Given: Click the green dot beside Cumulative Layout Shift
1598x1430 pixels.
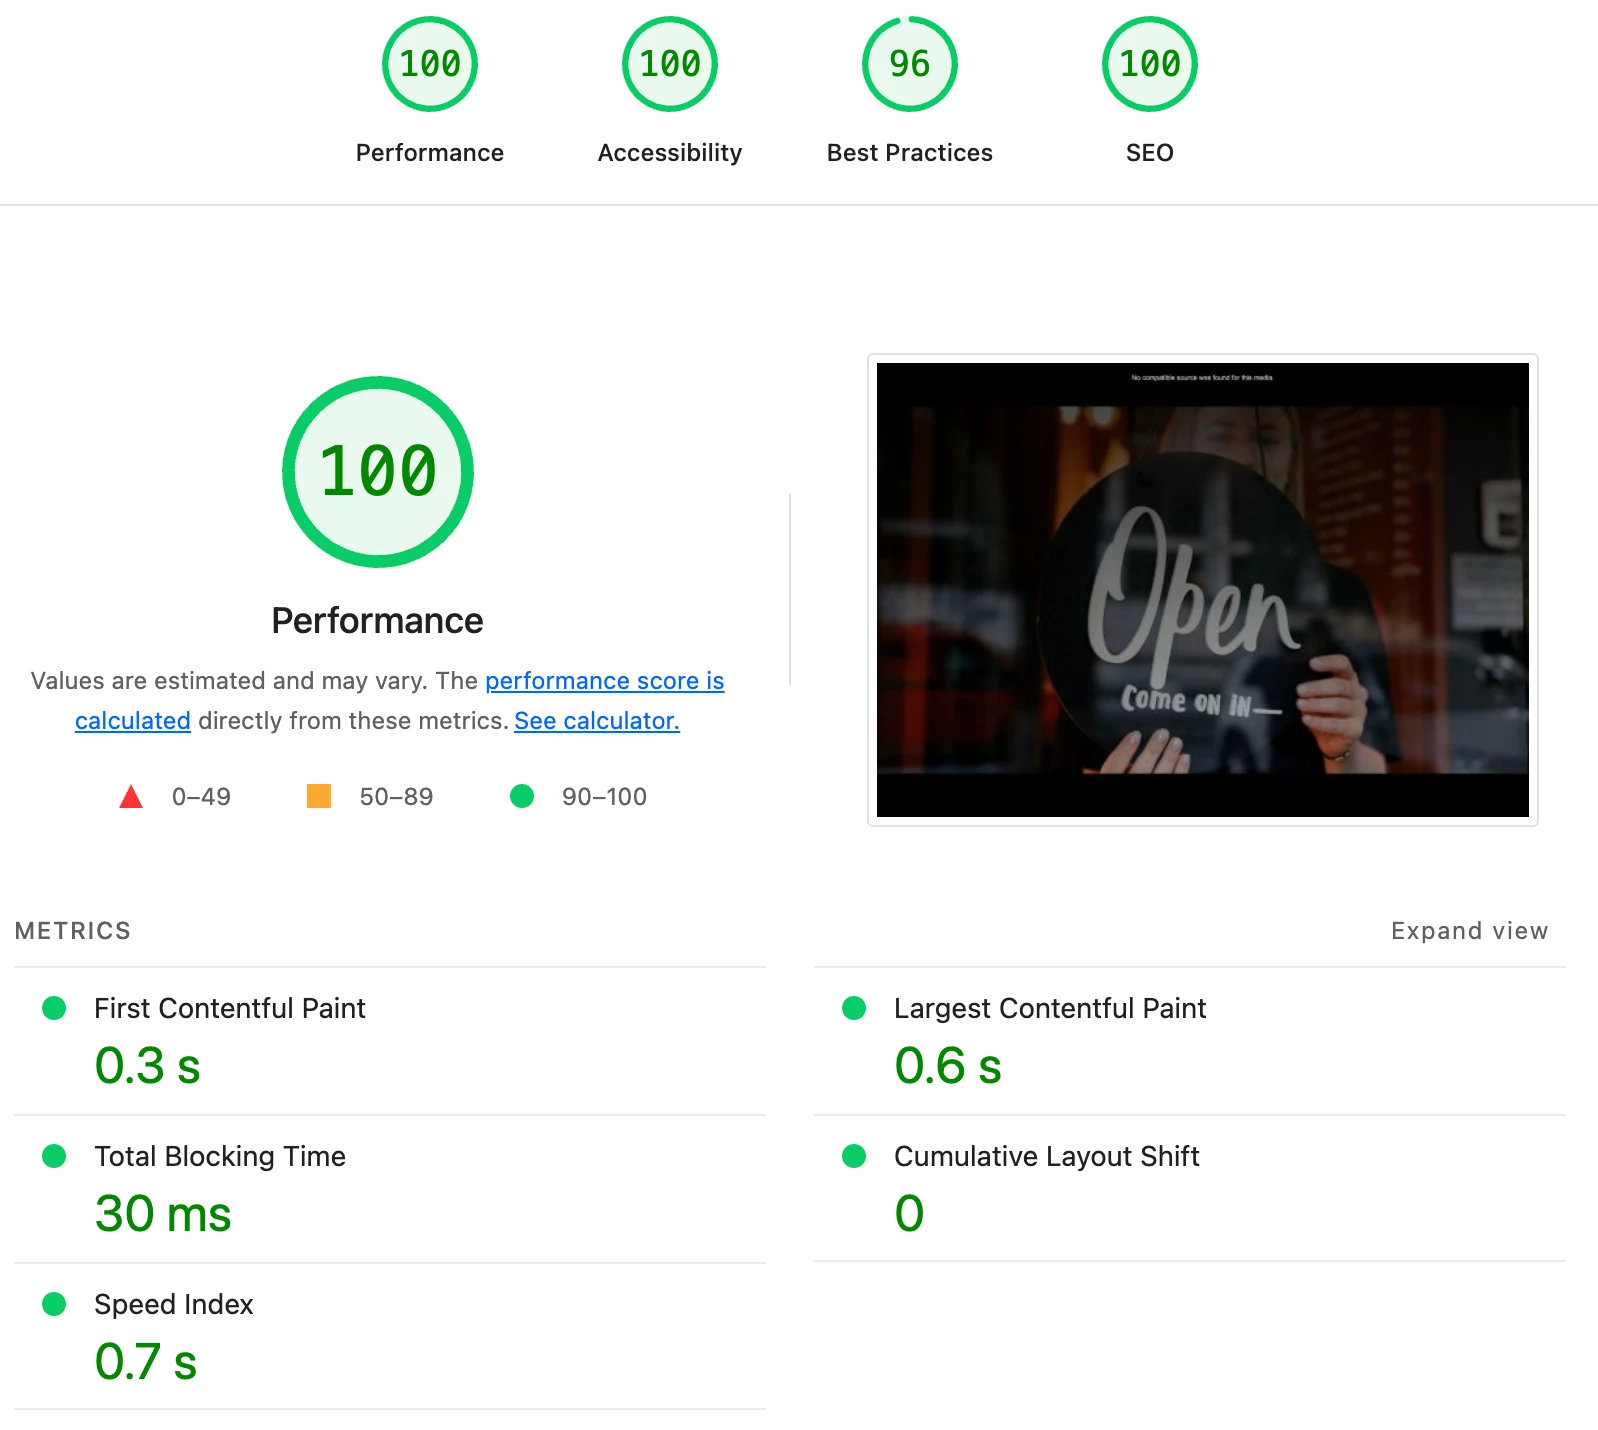Looking at the screenshot, I should [x=854, y=1156].
